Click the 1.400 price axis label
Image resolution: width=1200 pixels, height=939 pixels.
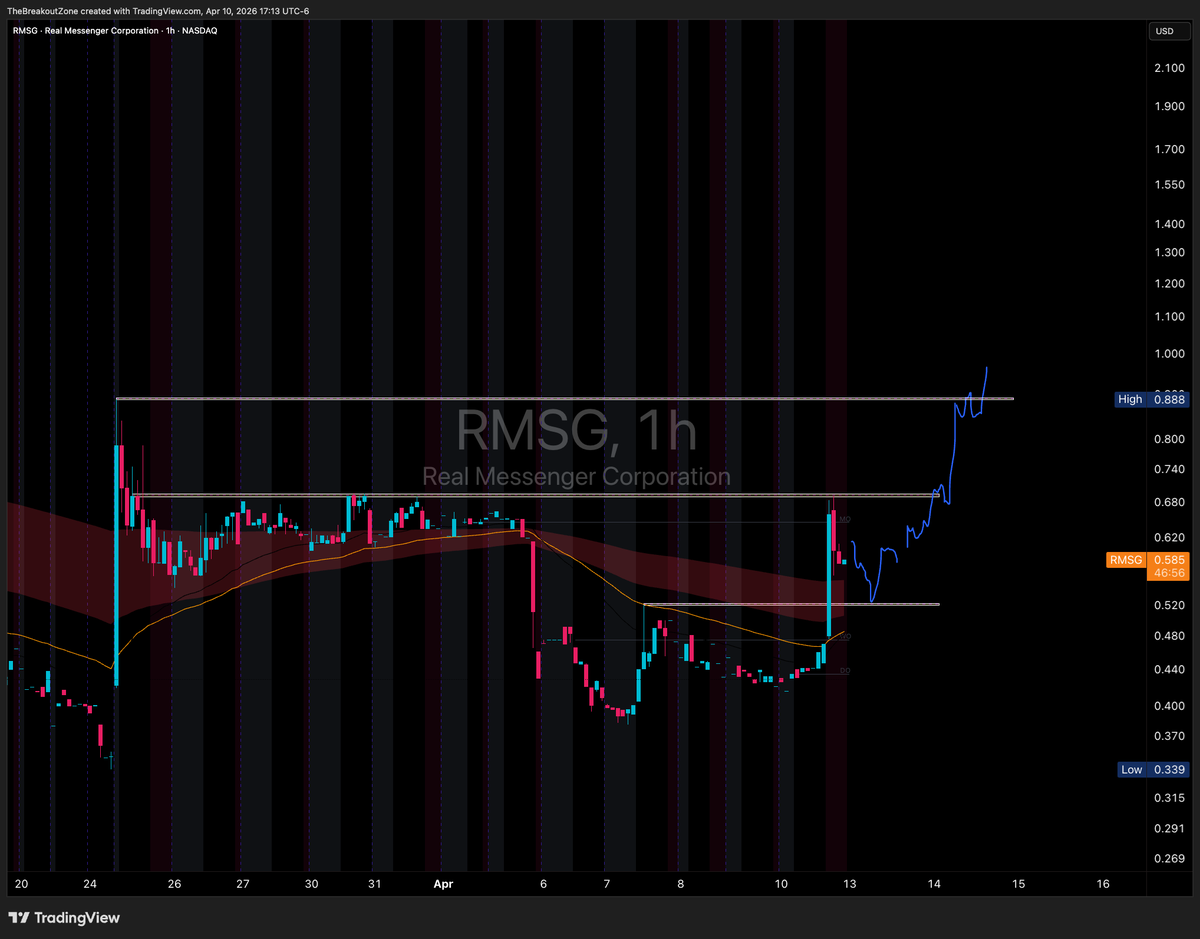[x=1169, y=224]
